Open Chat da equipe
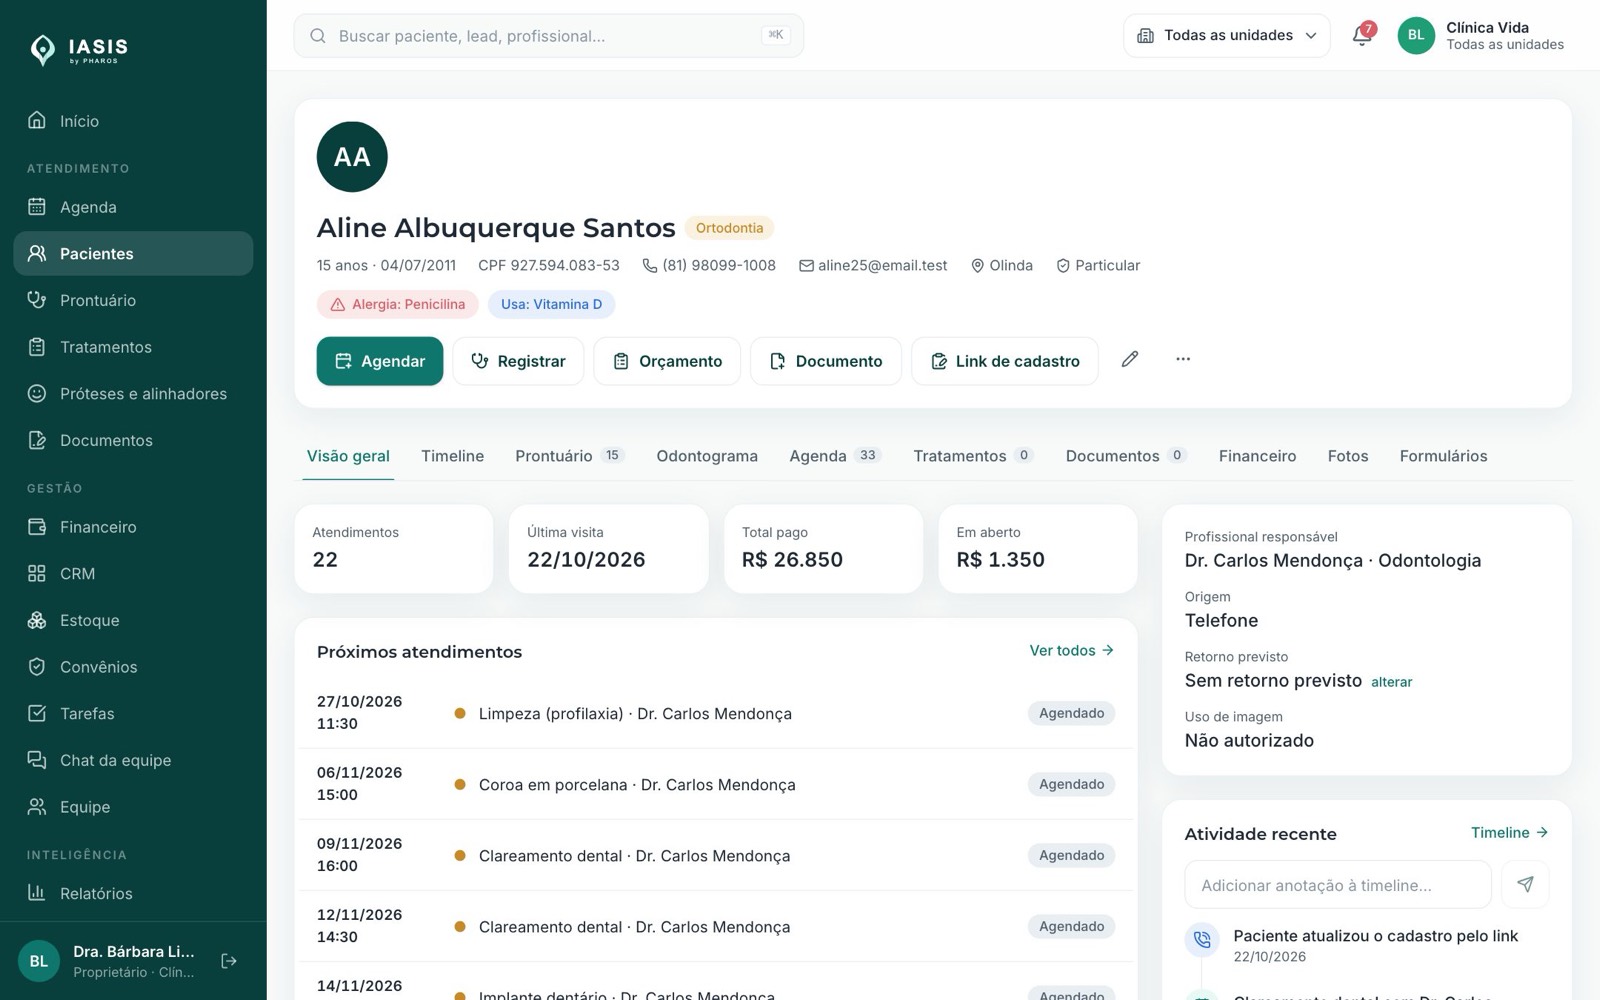 coord(133,760)
